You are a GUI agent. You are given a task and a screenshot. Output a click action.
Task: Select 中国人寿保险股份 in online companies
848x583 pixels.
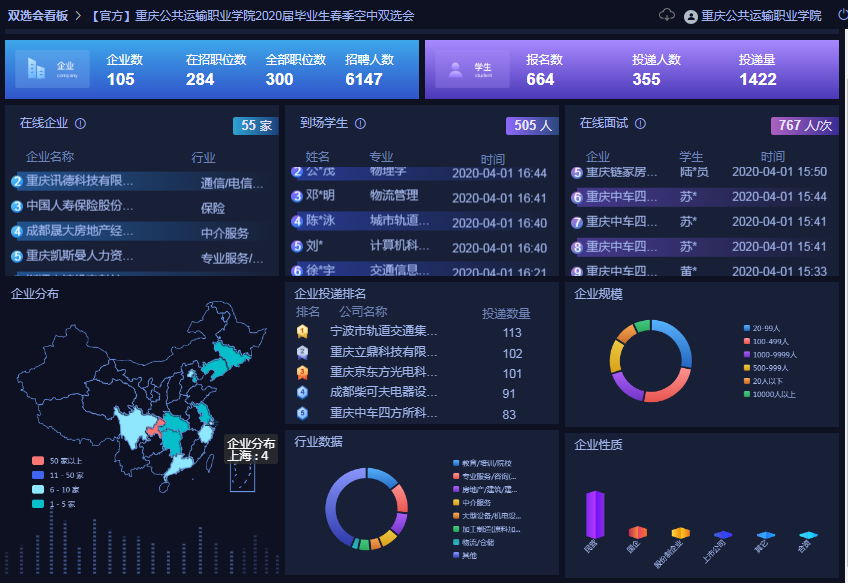pyautogui.click(x=79, y=206)
